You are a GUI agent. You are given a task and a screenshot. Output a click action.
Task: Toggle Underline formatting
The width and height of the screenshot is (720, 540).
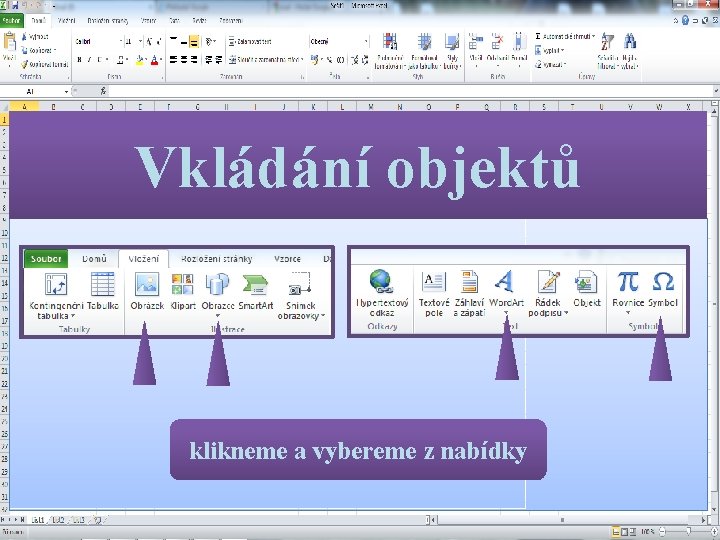(99, 60)
